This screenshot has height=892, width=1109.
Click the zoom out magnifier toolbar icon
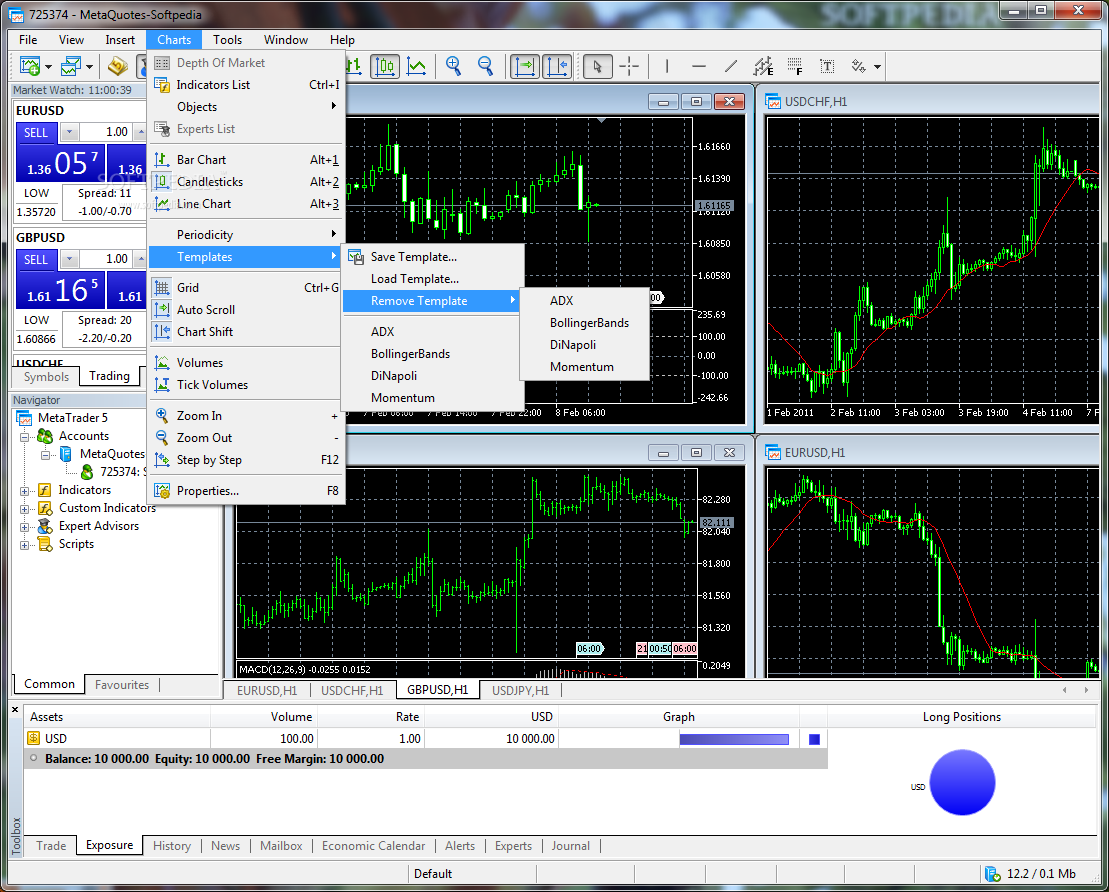click(x=485, y=66)
